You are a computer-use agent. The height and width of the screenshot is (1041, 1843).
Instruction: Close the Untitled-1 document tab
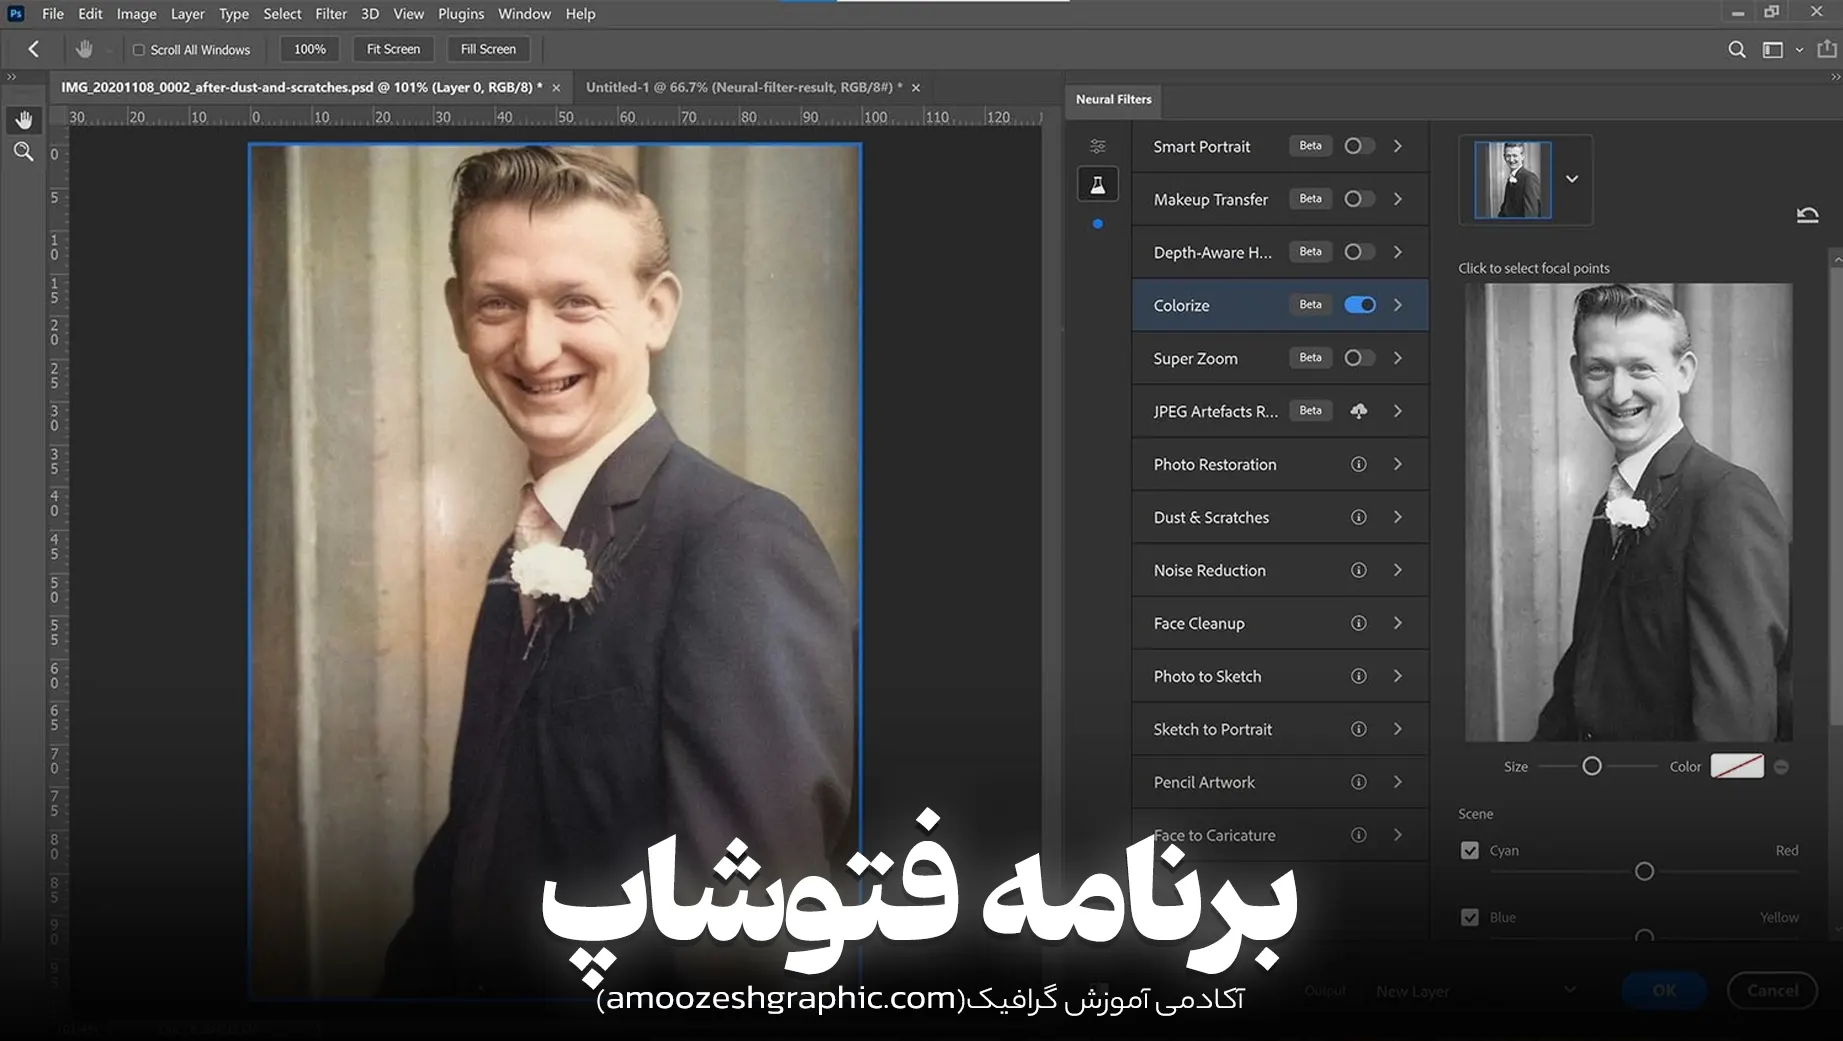(x=916, y=88)
